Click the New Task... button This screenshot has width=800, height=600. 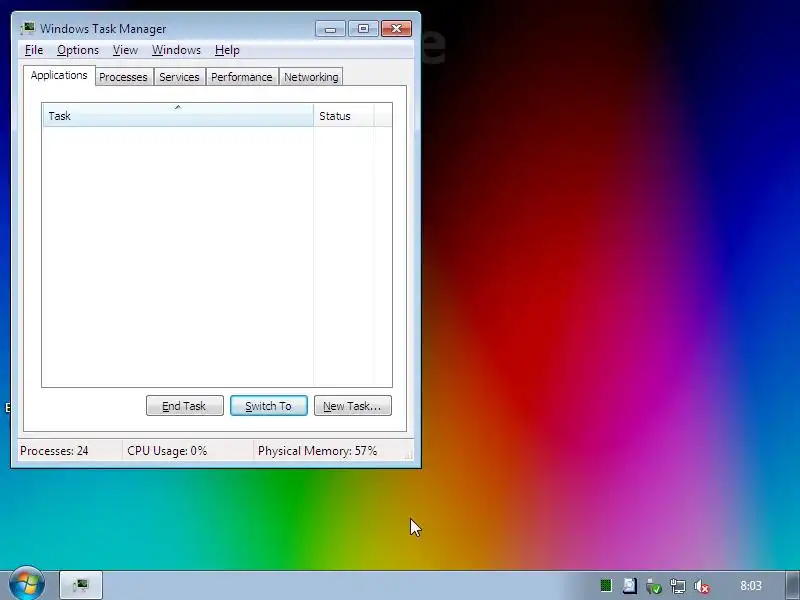tap(353, 406)
